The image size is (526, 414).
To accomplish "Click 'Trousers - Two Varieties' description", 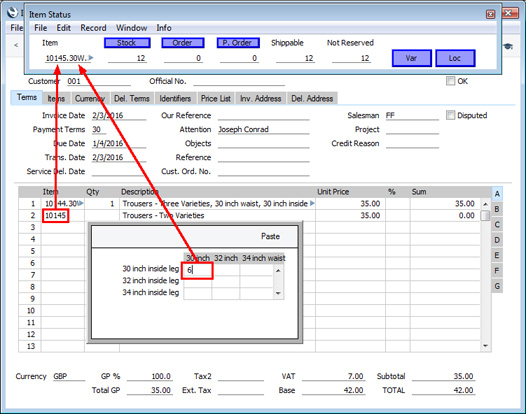I will coord(163,215).
